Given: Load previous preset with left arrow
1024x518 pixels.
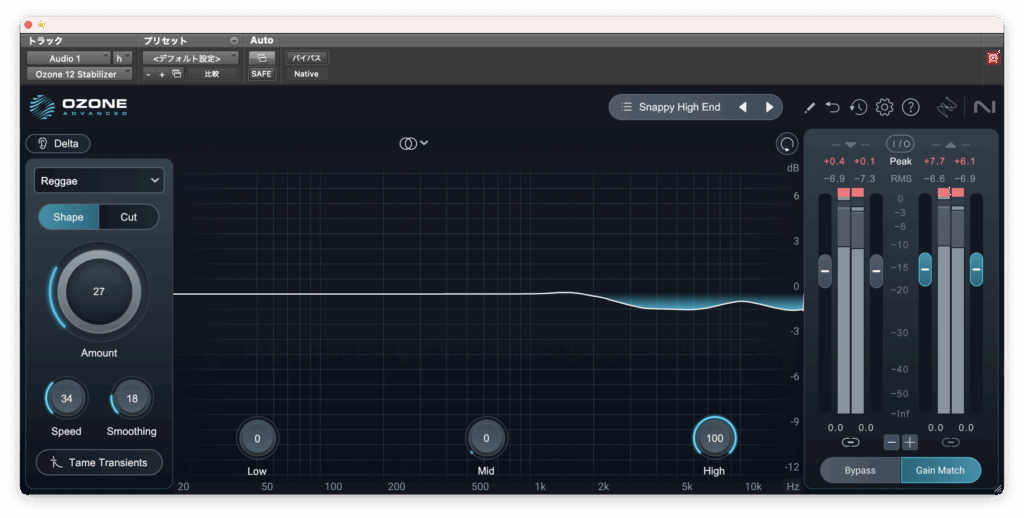Looking at the screenshot, I should (743, 107).
